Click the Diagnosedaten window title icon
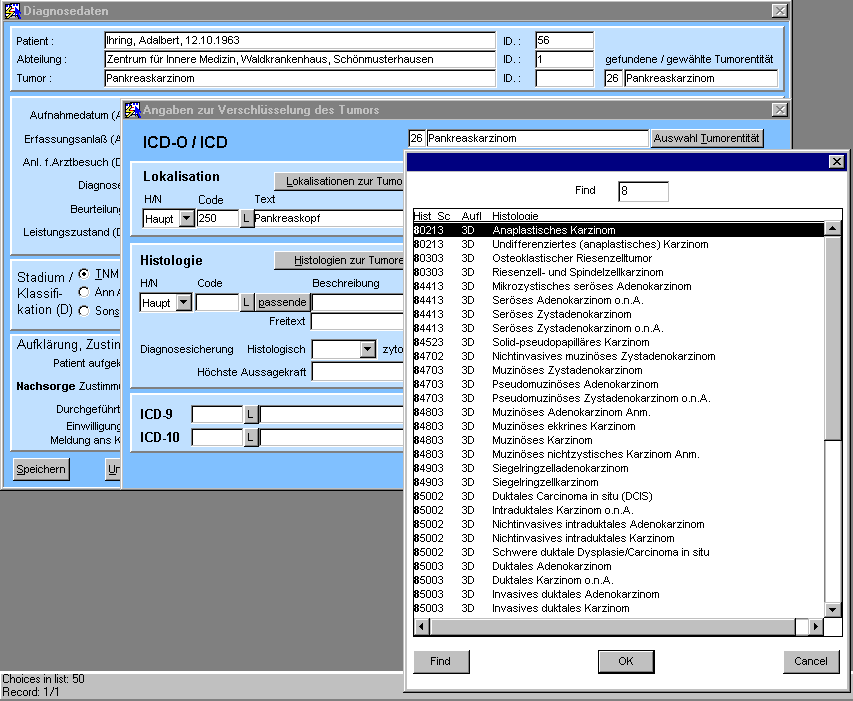Image resolution: width=853 pixels, height=701 pixels. click(x=12, y=10)
